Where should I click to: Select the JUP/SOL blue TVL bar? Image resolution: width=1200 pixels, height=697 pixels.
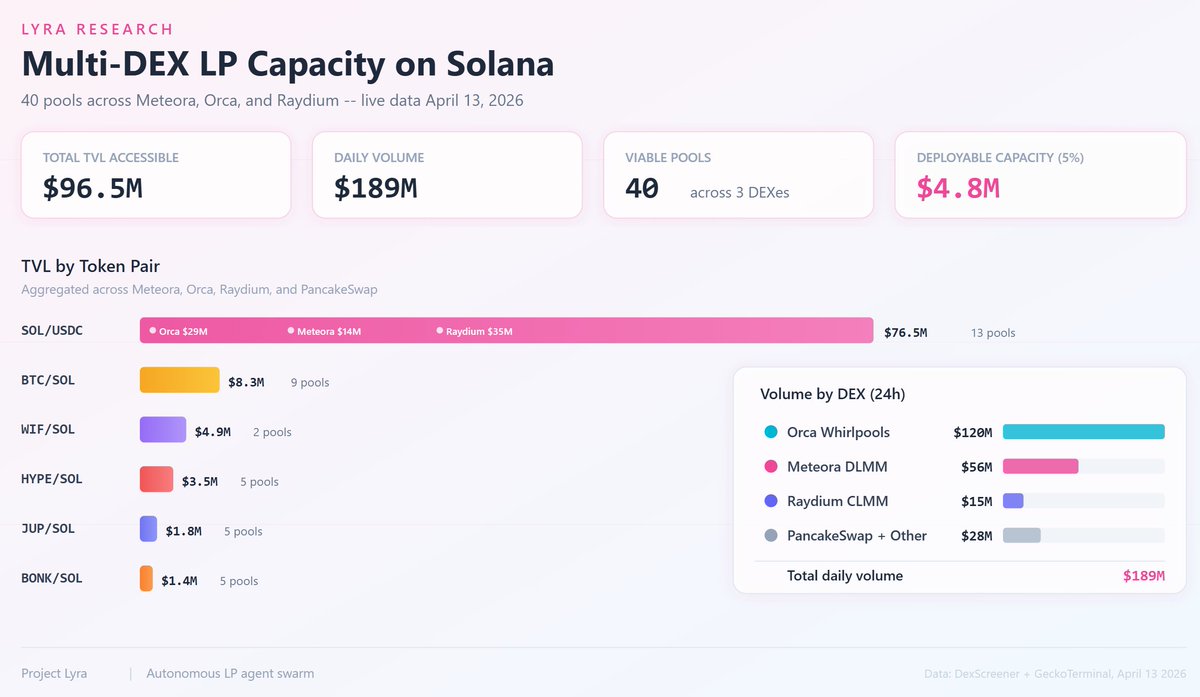click(148, 529)
